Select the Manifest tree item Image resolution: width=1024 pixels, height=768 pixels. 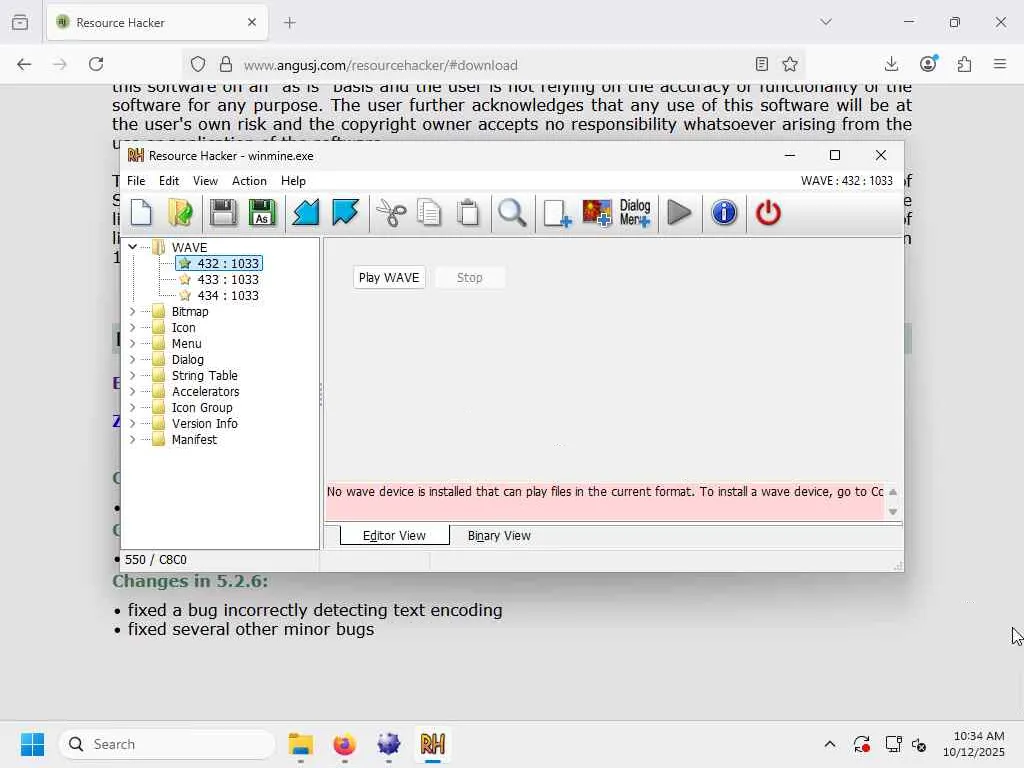coord(194,440)
